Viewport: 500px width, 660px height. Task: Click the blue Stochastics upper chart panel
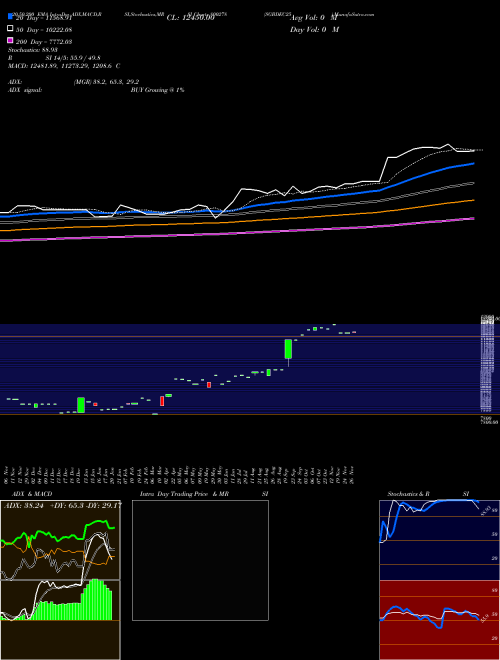coord(439,540)
